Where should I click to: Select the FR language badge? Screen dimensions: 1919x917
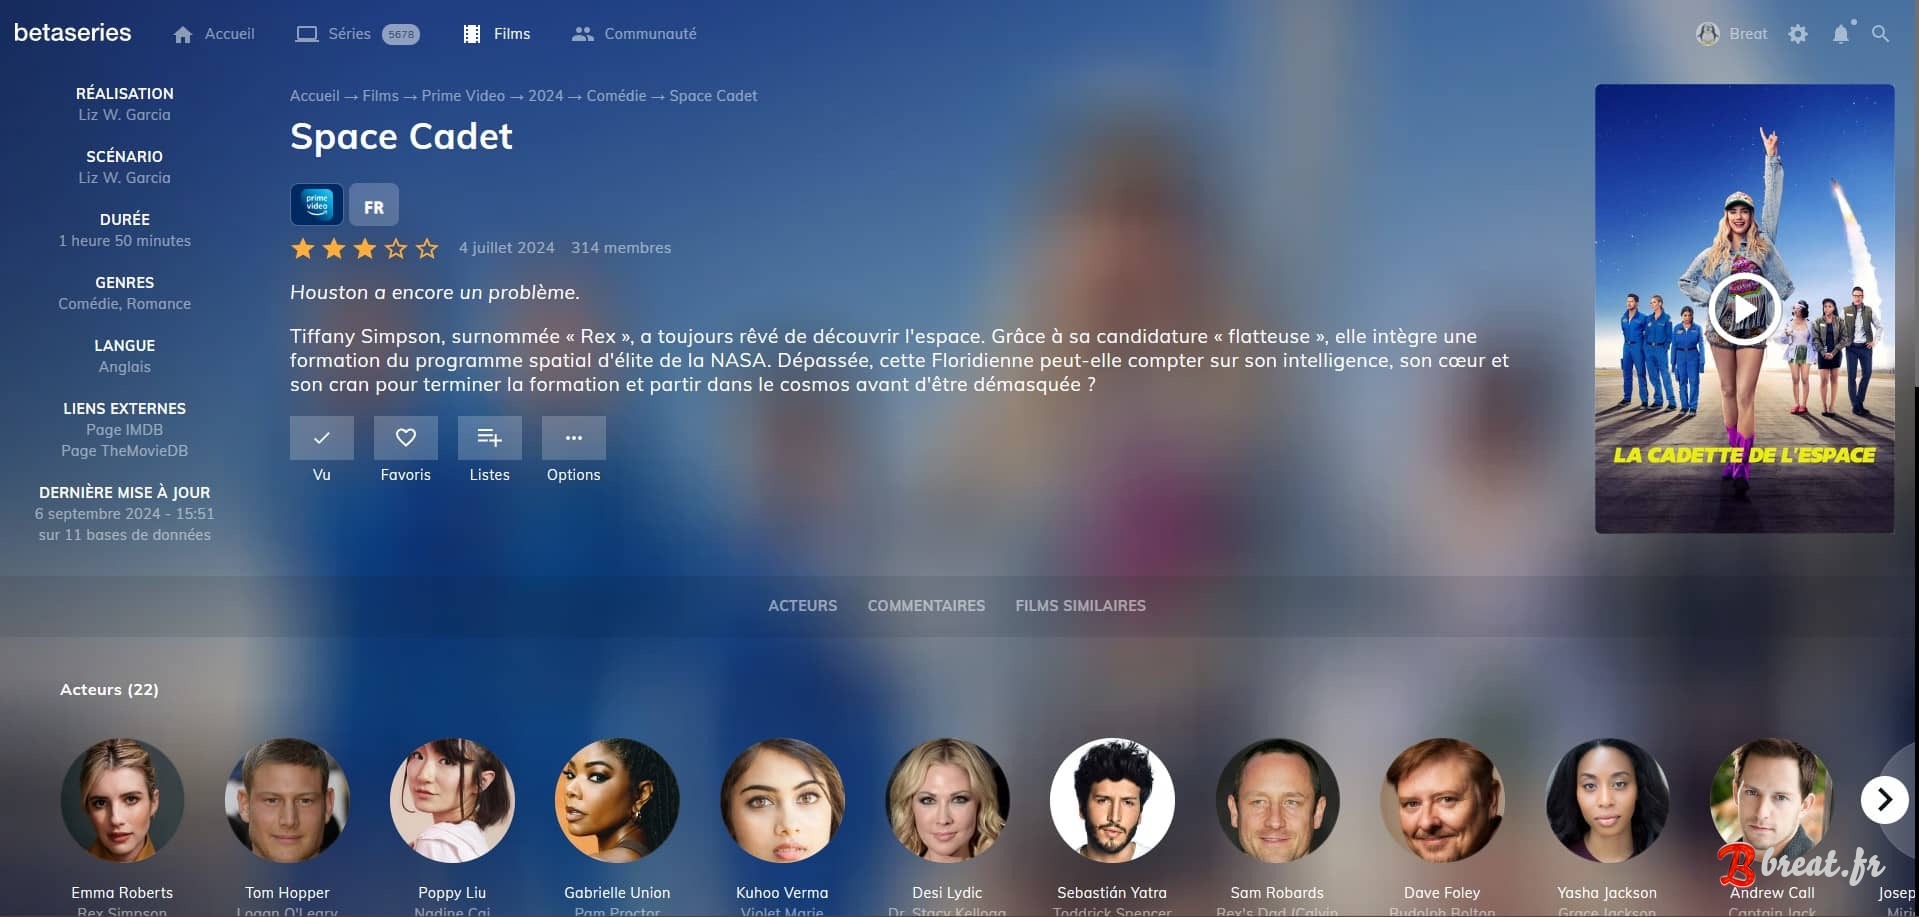click(x=373, y=205)
